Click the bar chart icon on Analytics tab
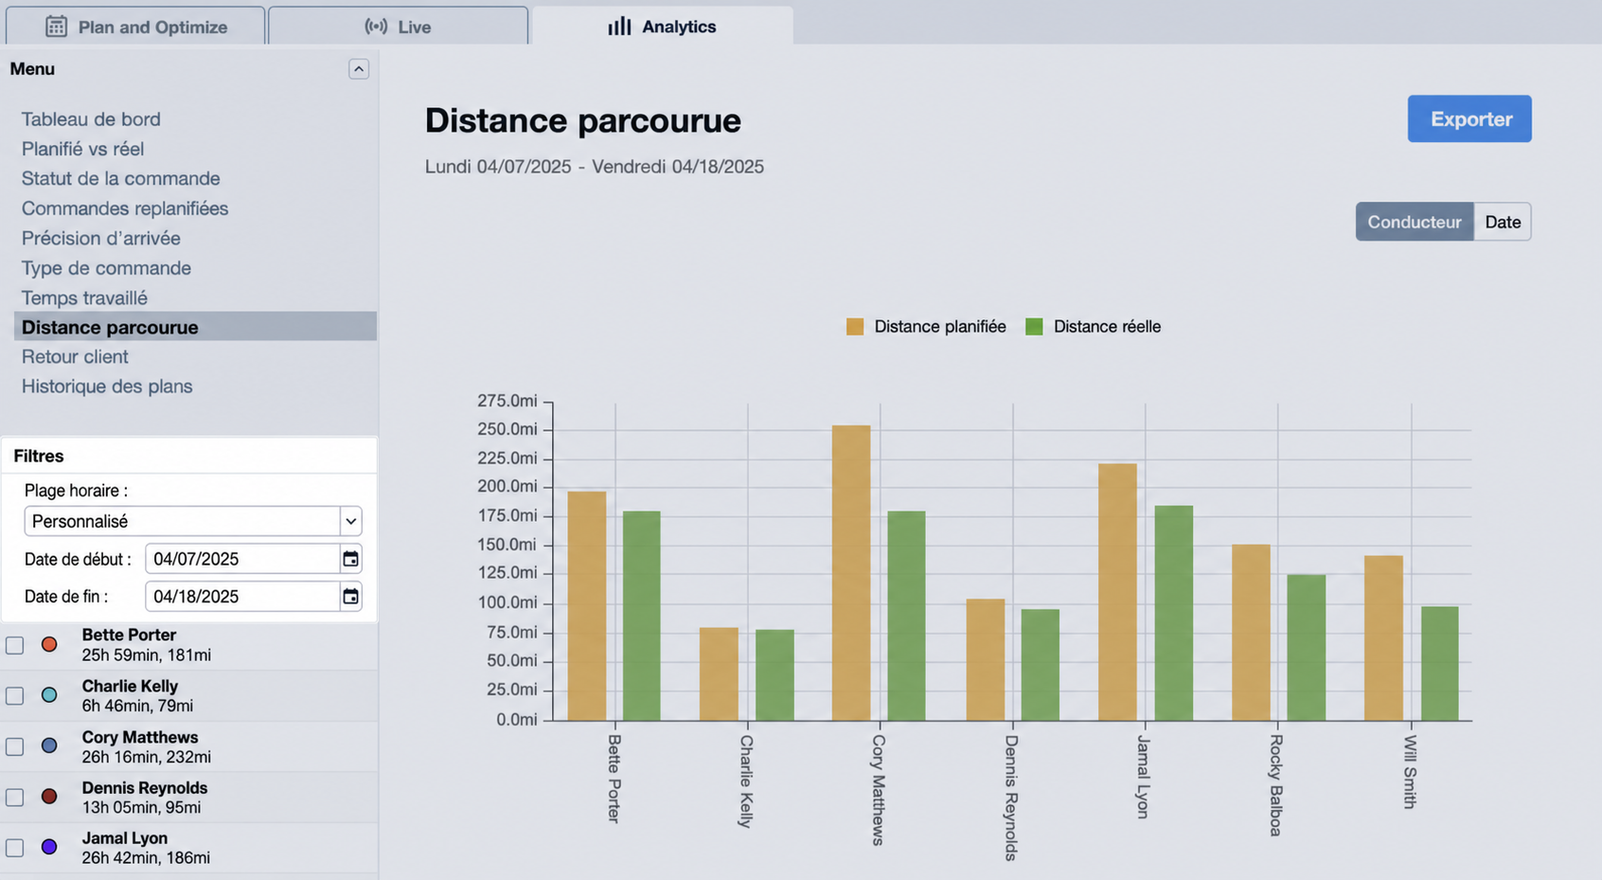 coord(620,26)
